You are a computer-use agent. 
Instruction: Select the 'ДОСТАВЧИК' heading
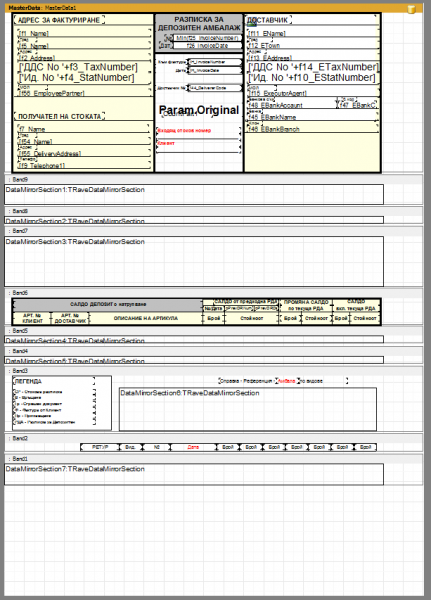[x=268, y=20]
